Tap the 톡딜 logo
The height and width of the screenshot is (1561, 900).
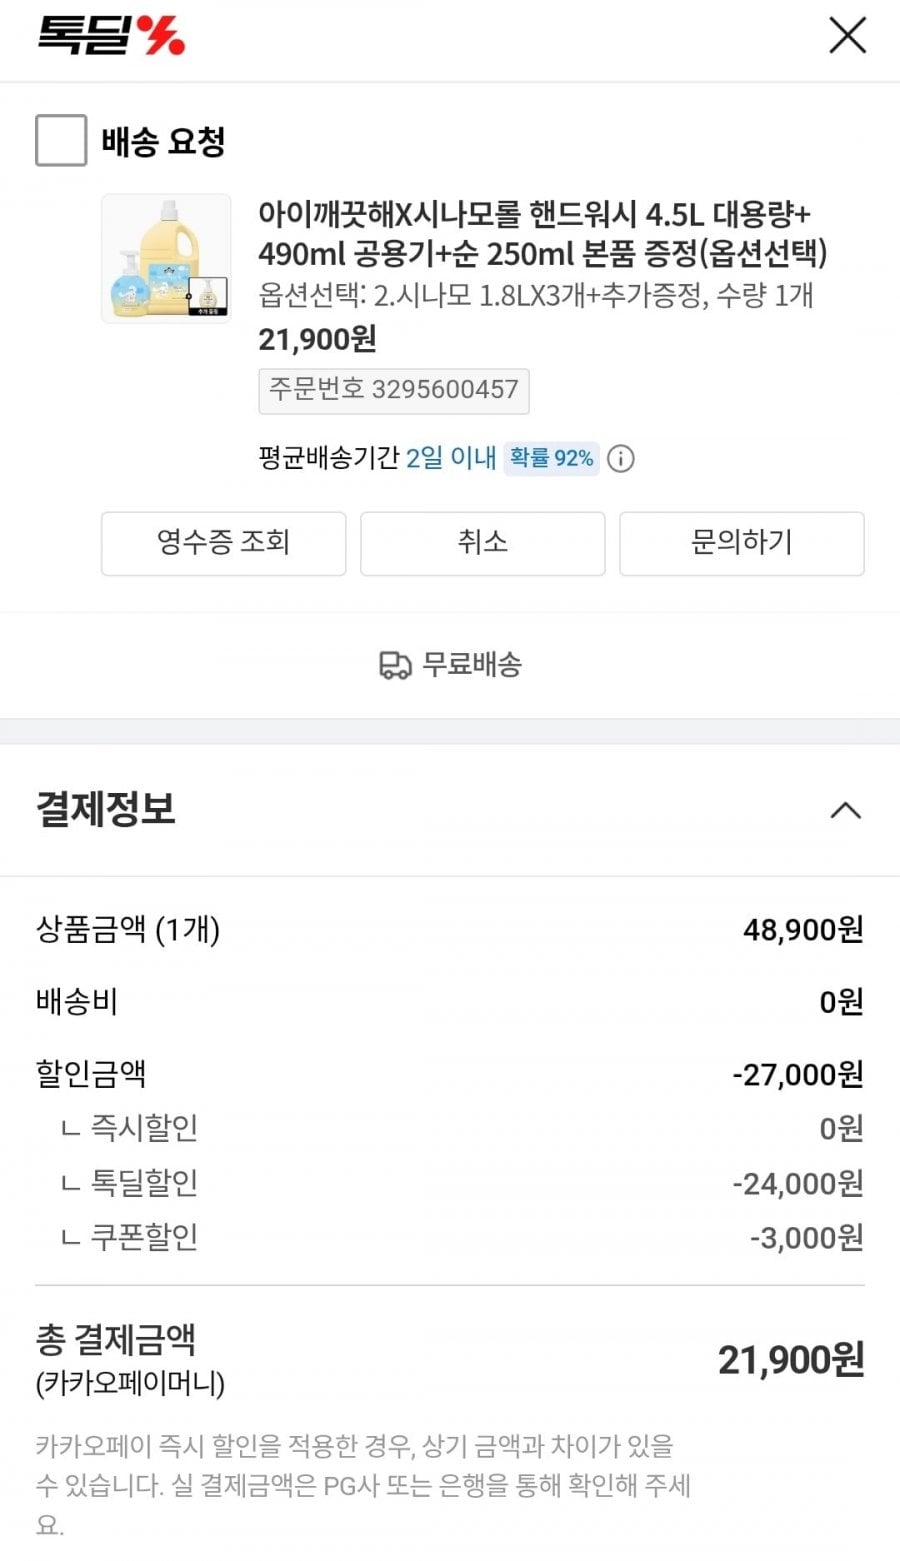click(x=111, y=36)
